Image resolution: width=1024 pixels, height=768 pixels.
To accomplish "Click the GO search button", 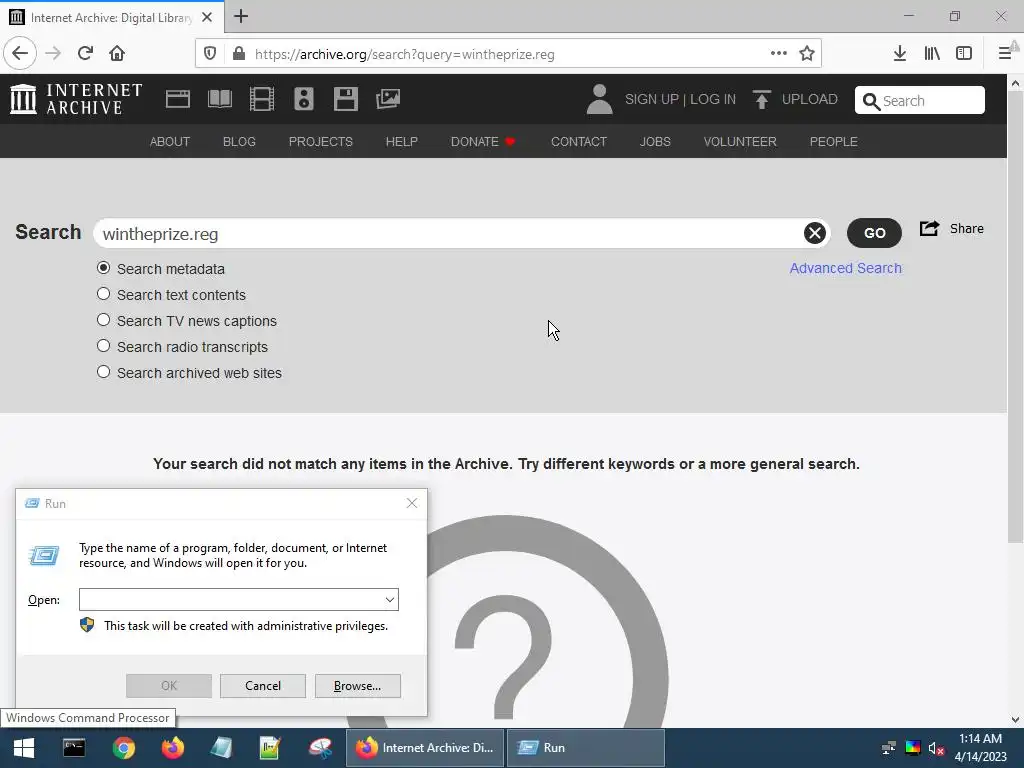I will pos(874,233).
